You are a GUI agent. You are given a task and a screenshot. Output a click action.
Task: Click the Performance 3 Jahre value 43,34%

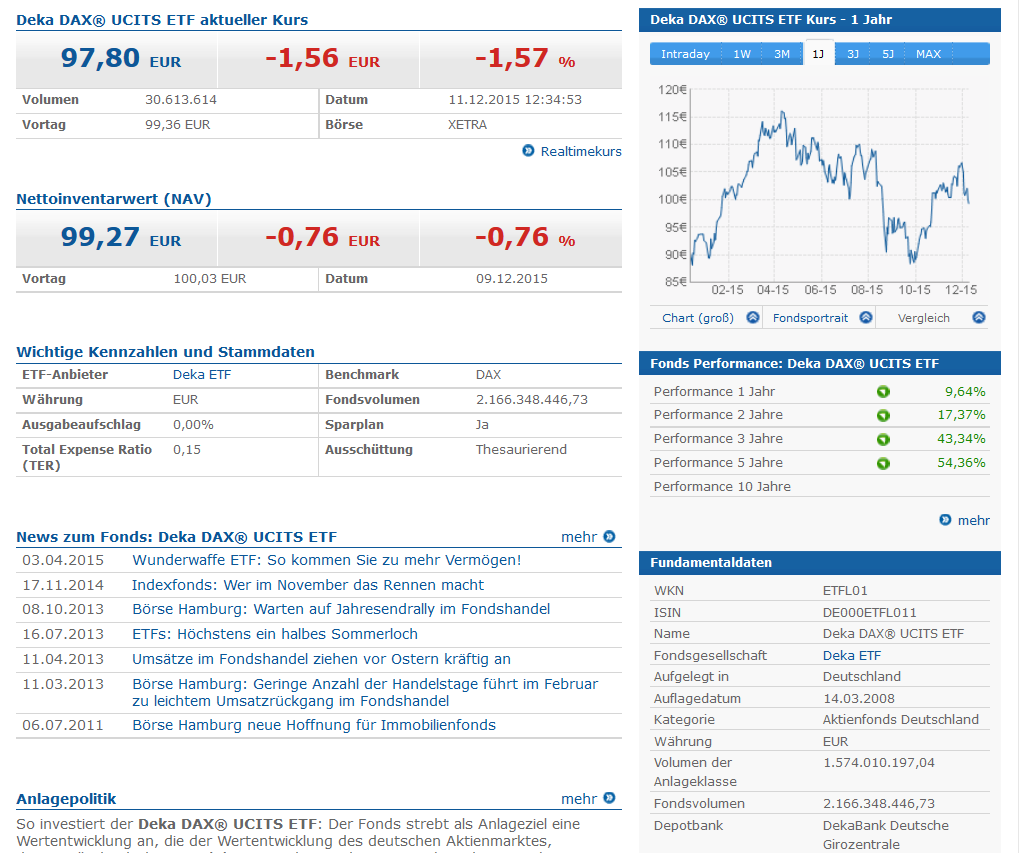[961, 439]
